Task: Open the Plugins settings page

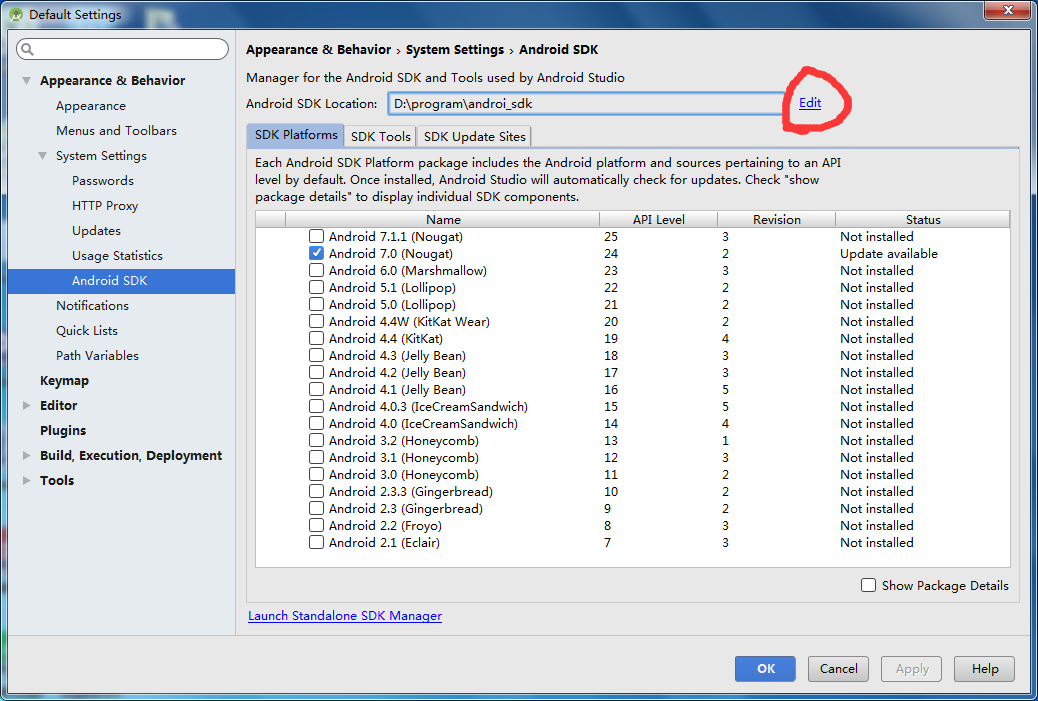Action: coord(63,431)
